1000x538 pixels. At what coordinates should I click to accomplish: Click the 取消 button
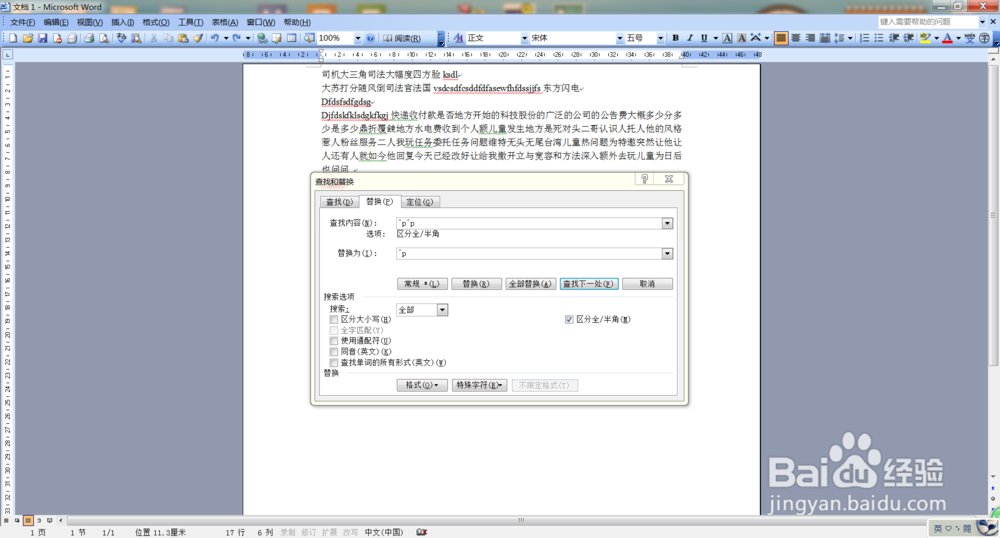point(647,284)
